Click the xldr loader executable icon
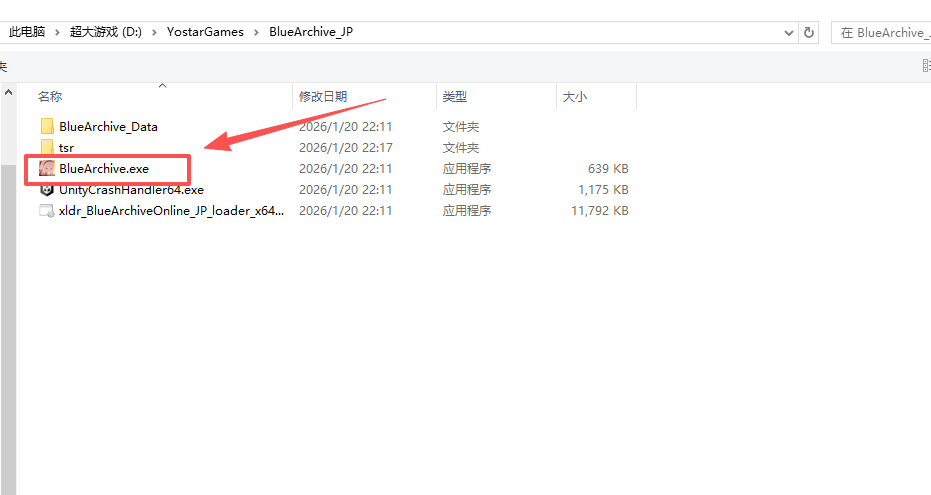This screenshot has height=495, width=931. click(x=47, y=211)
